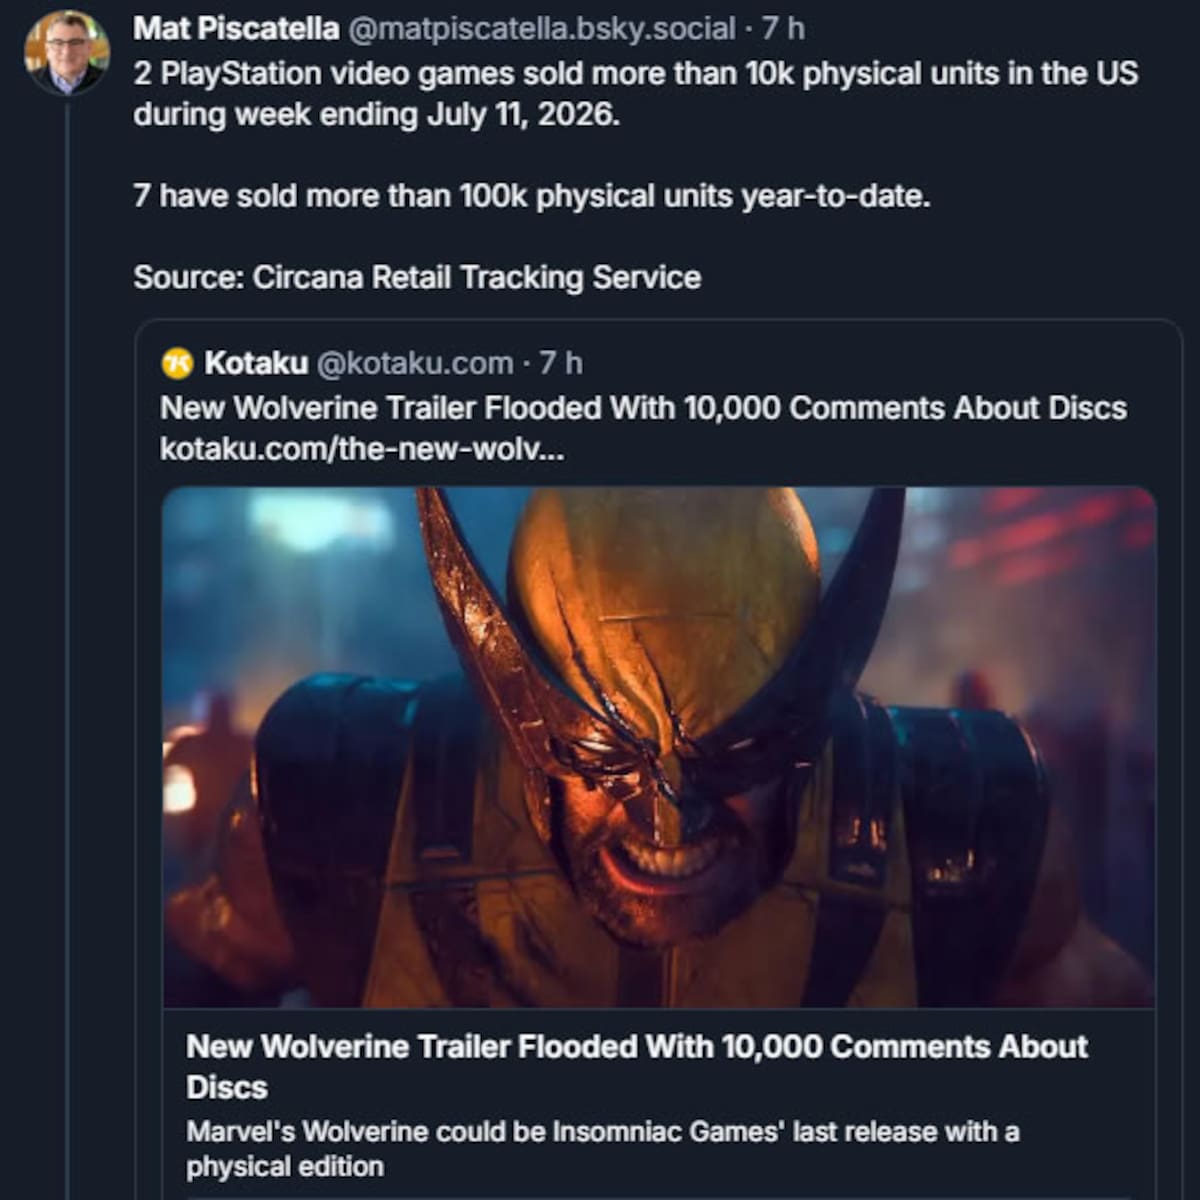1200x1200 pixels.
Task: Open the Kotaku display name in the quoted post
Action: click(x=256, y=363)
